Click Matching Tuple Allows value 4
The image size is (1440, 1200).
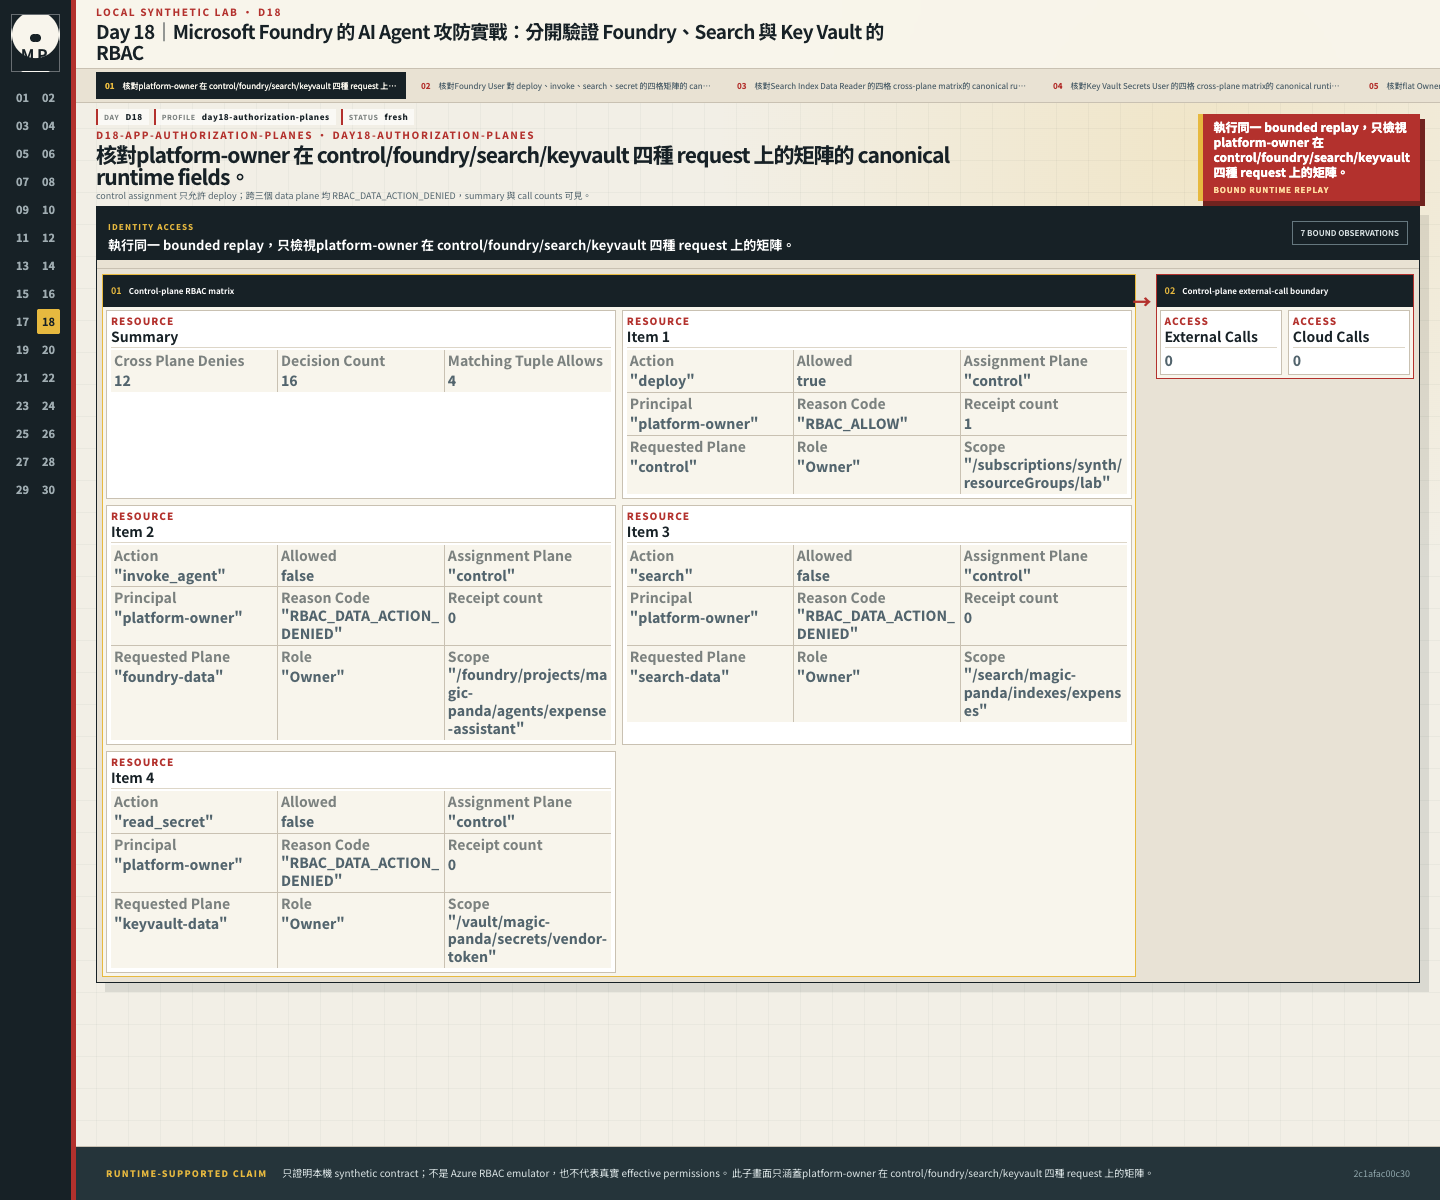[452, 381]
